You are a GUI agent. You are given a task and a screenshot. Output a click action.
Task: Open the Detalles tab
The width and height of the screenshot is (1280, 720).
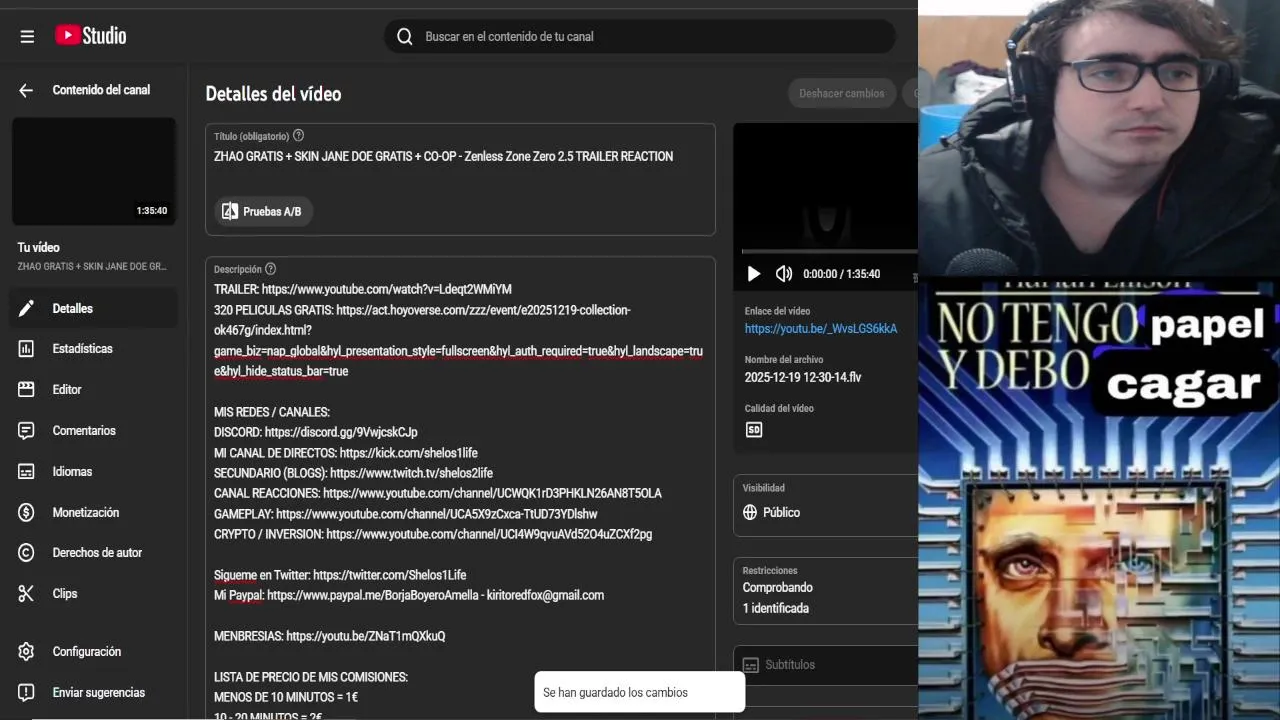coord(94,309)
